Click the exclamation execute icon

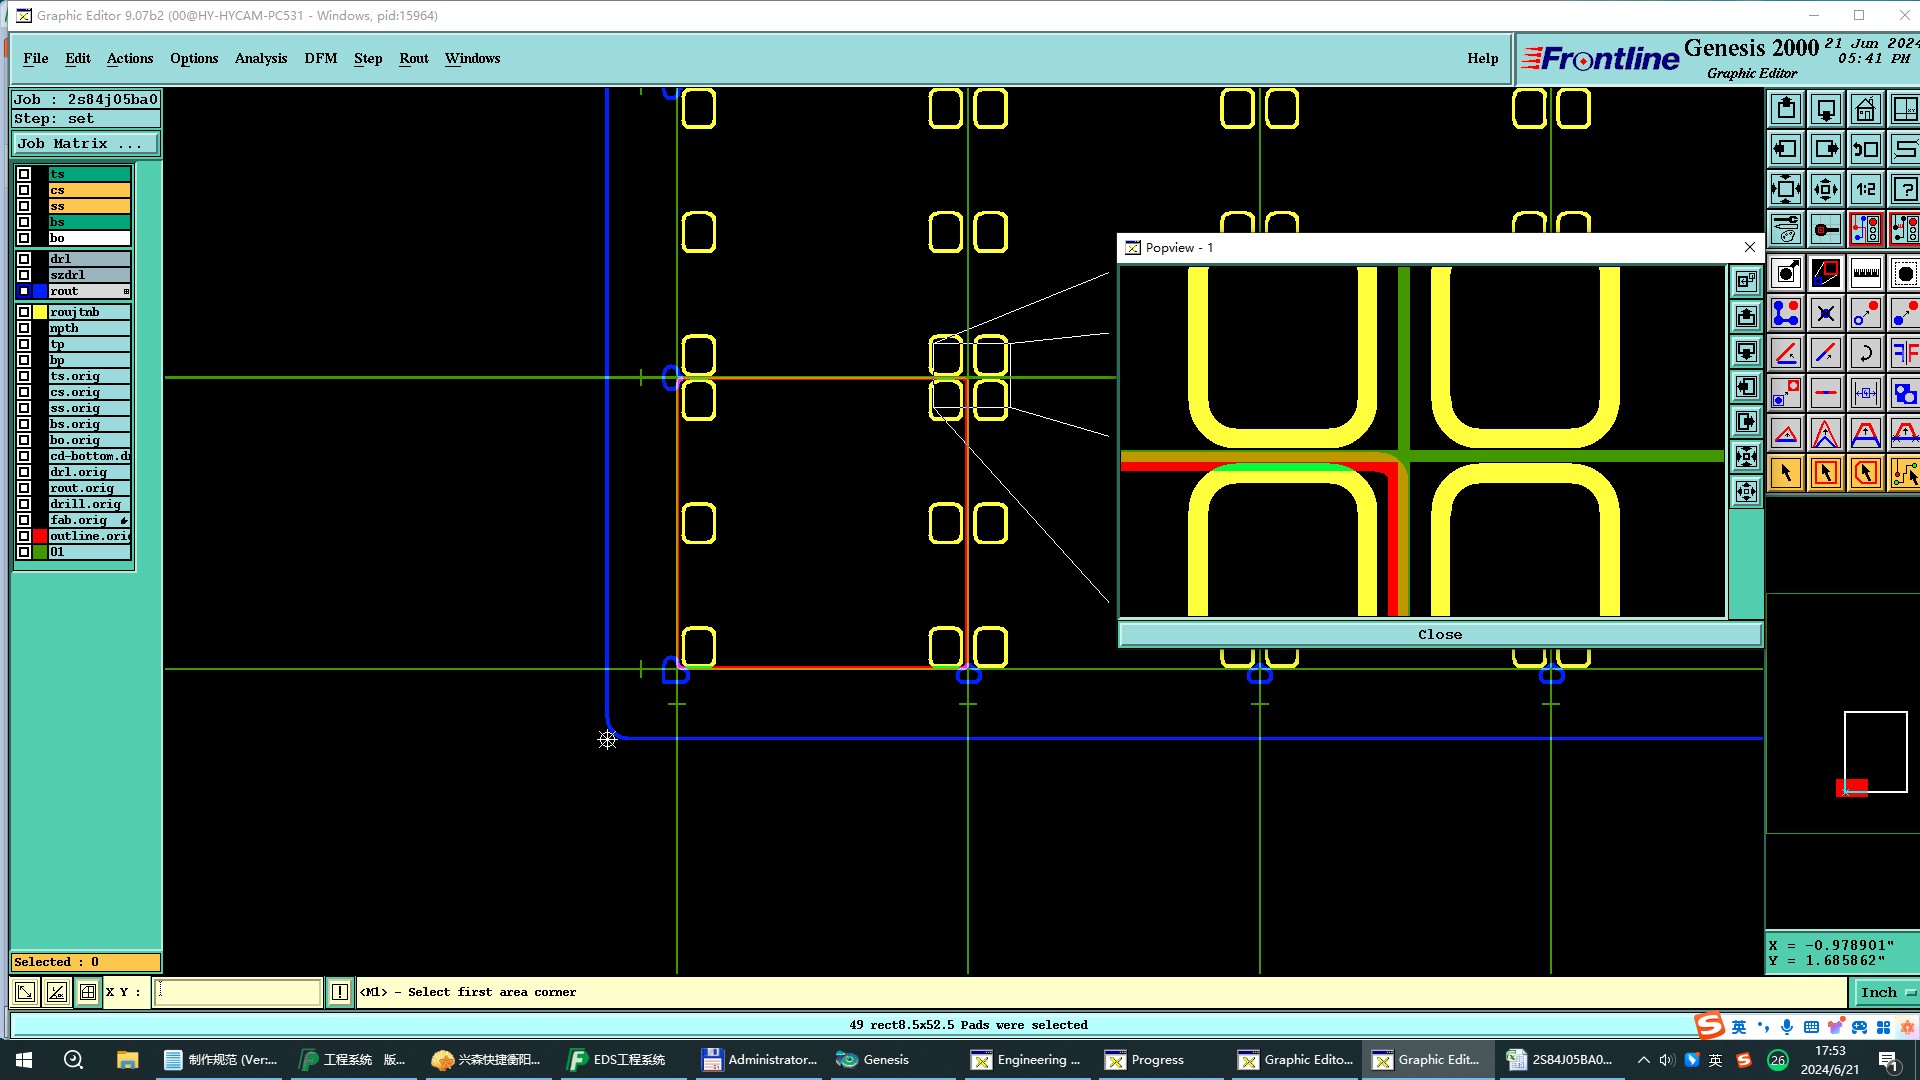click(x=339, y=992)
